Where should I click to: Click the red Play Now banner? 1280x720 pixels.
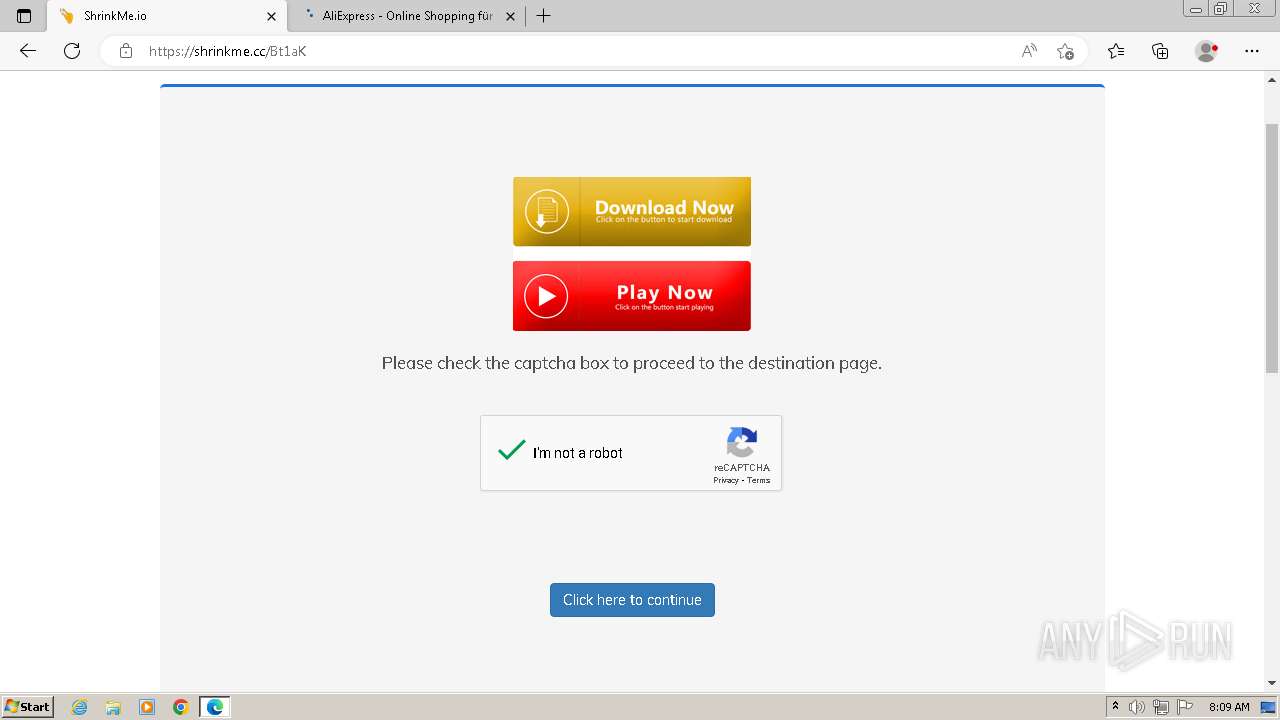pos(632,296)
